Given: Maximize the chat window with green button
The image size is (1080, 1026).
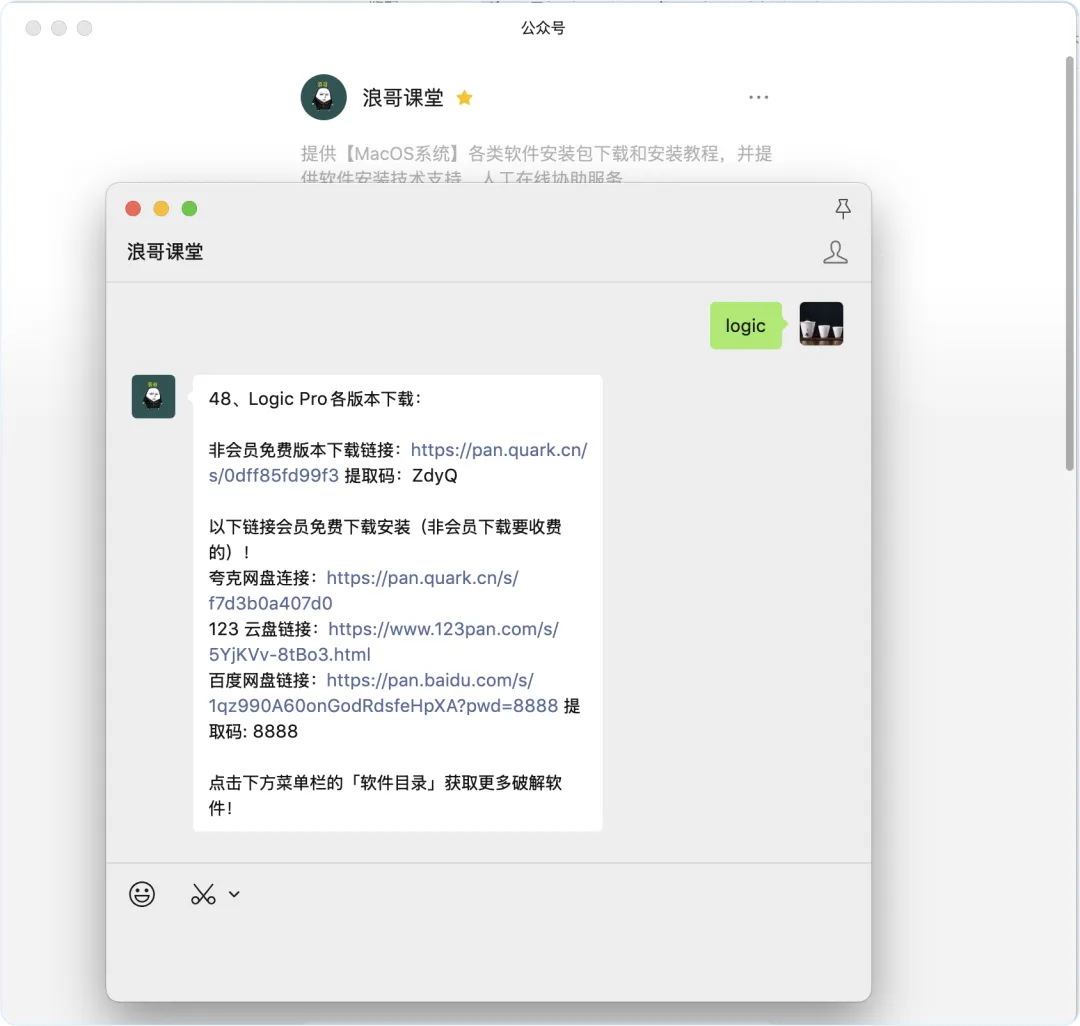Looking at the screenshot, I should (x=189, y=209).
